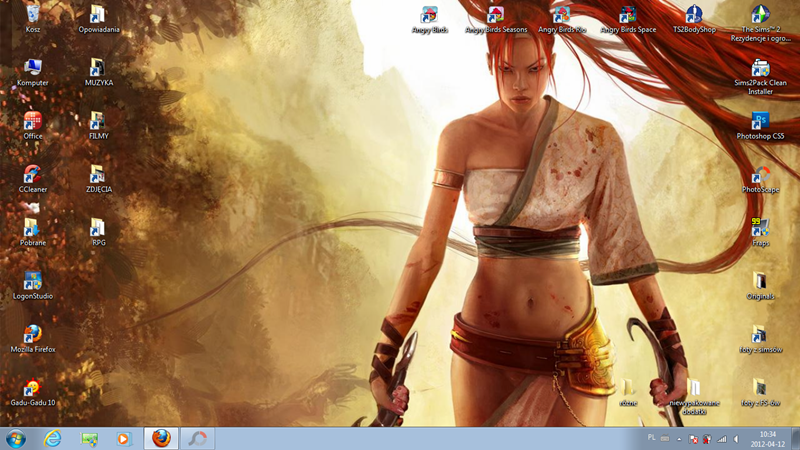The width and height of the screenshot is (800, 450).
Task: Open the RPG folder shortcut
Action: (x=98, y=232)
